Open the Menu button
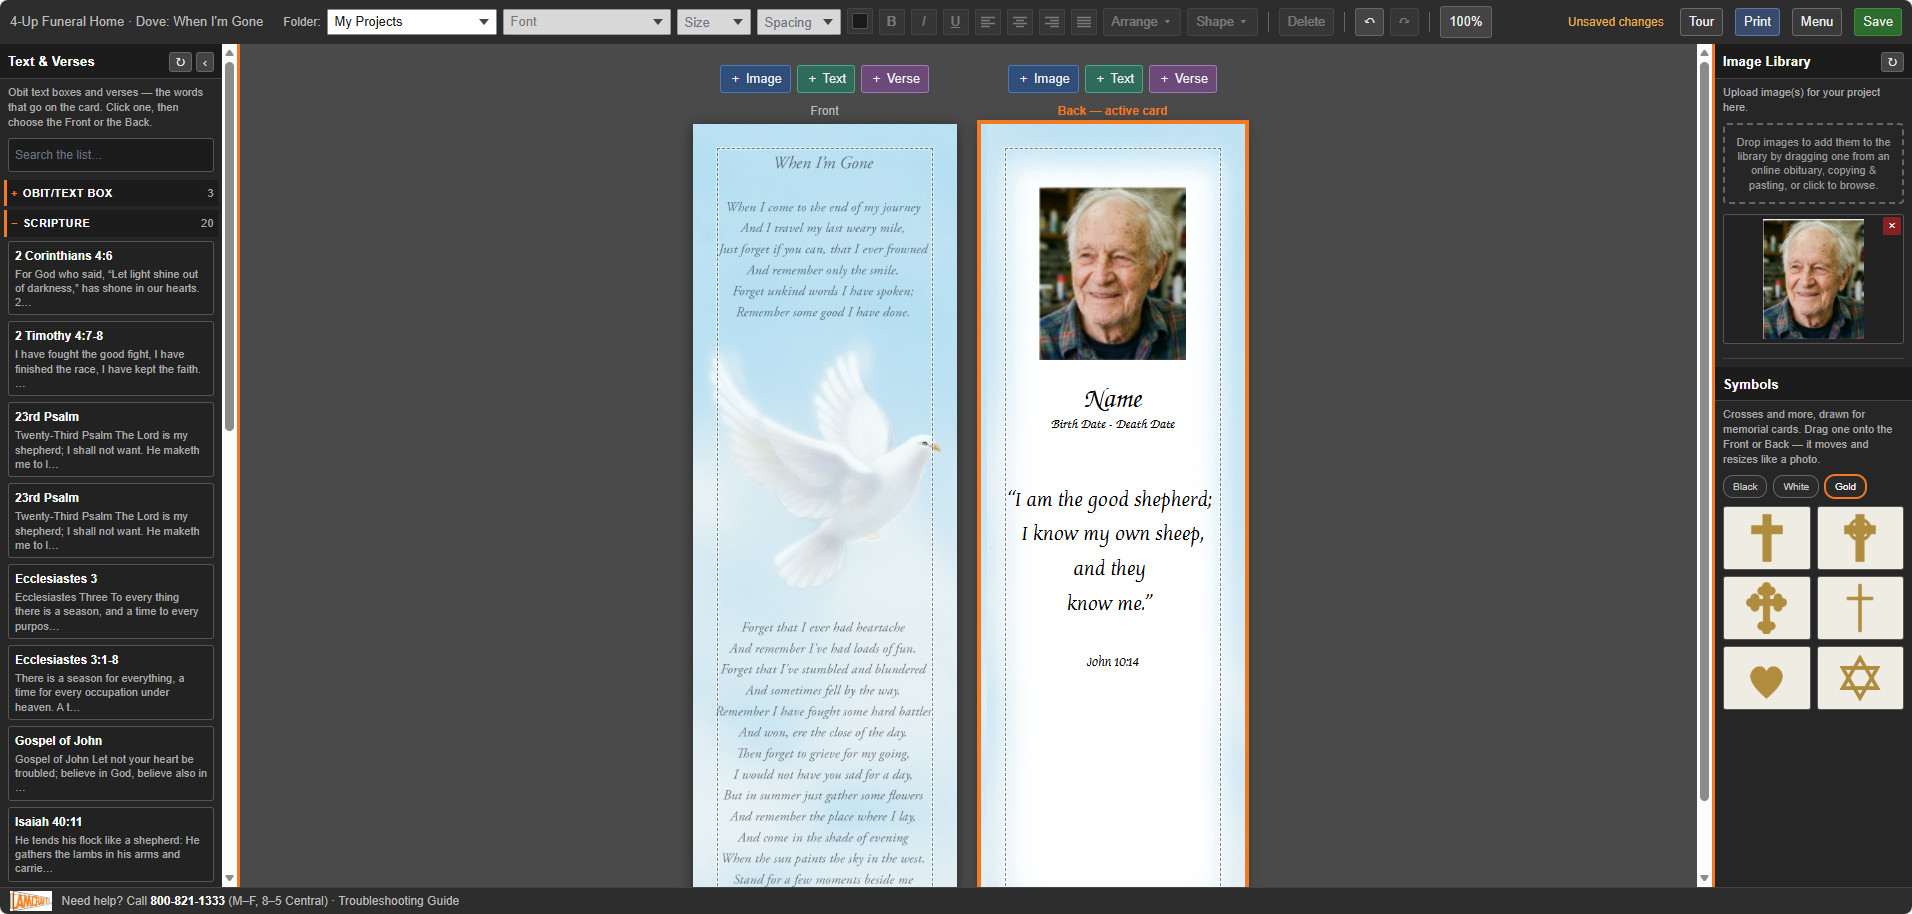Screen dimensions: 1912x914 coord(1816,21)
